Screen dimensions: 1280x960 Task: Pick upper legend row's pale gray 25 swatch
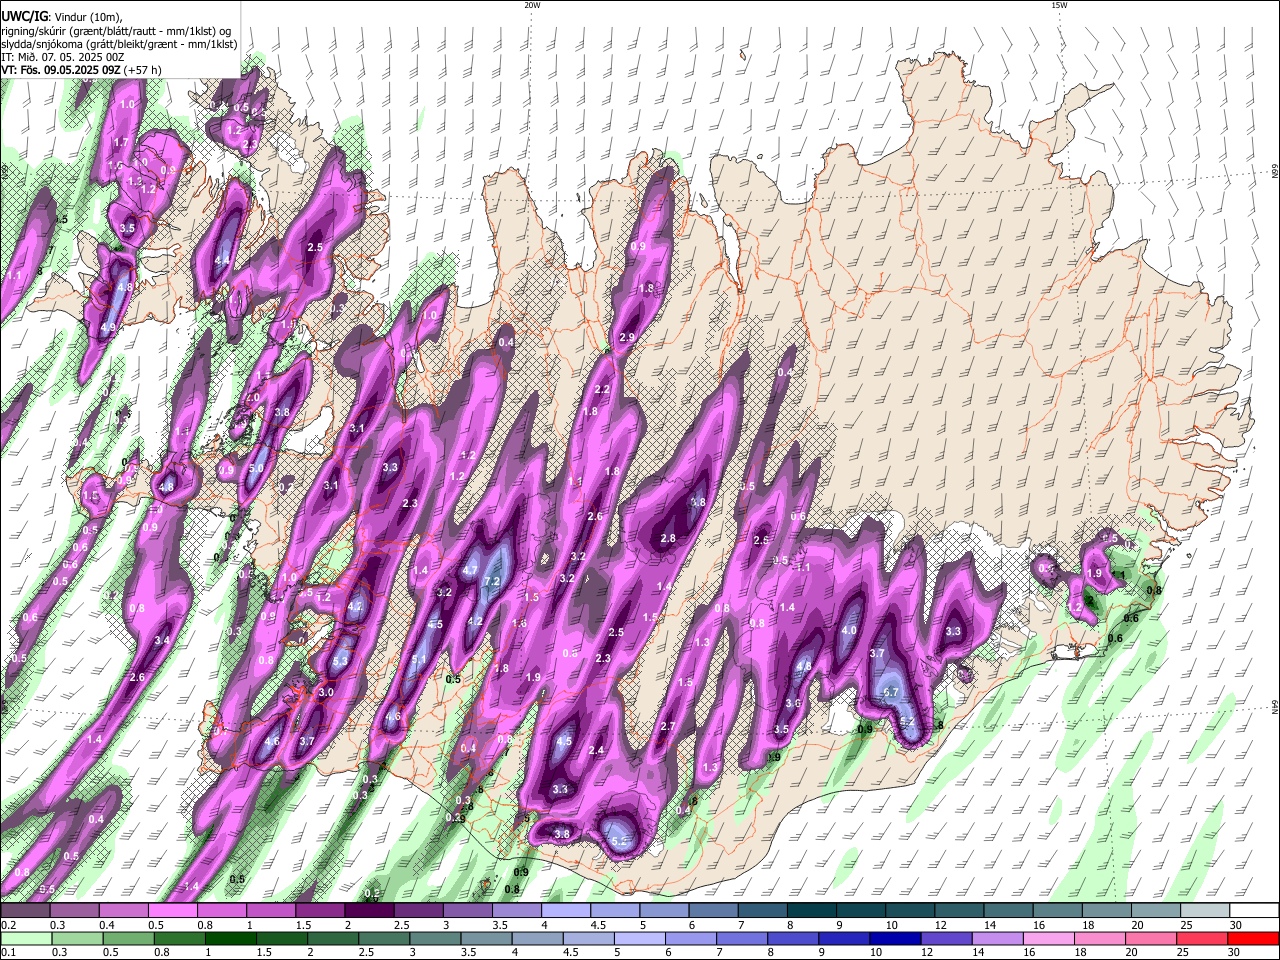(x=1204, y=910)
